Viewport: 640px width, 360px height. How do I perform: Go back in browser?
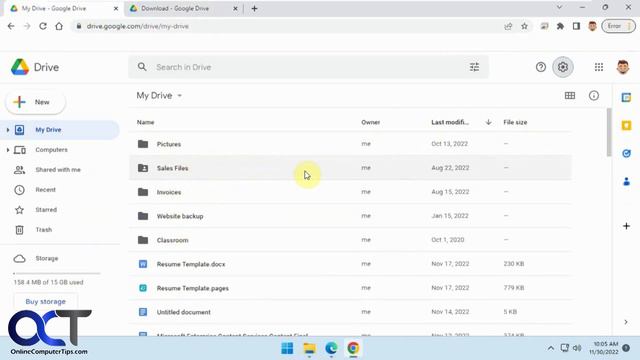click(x=11, y=26)
